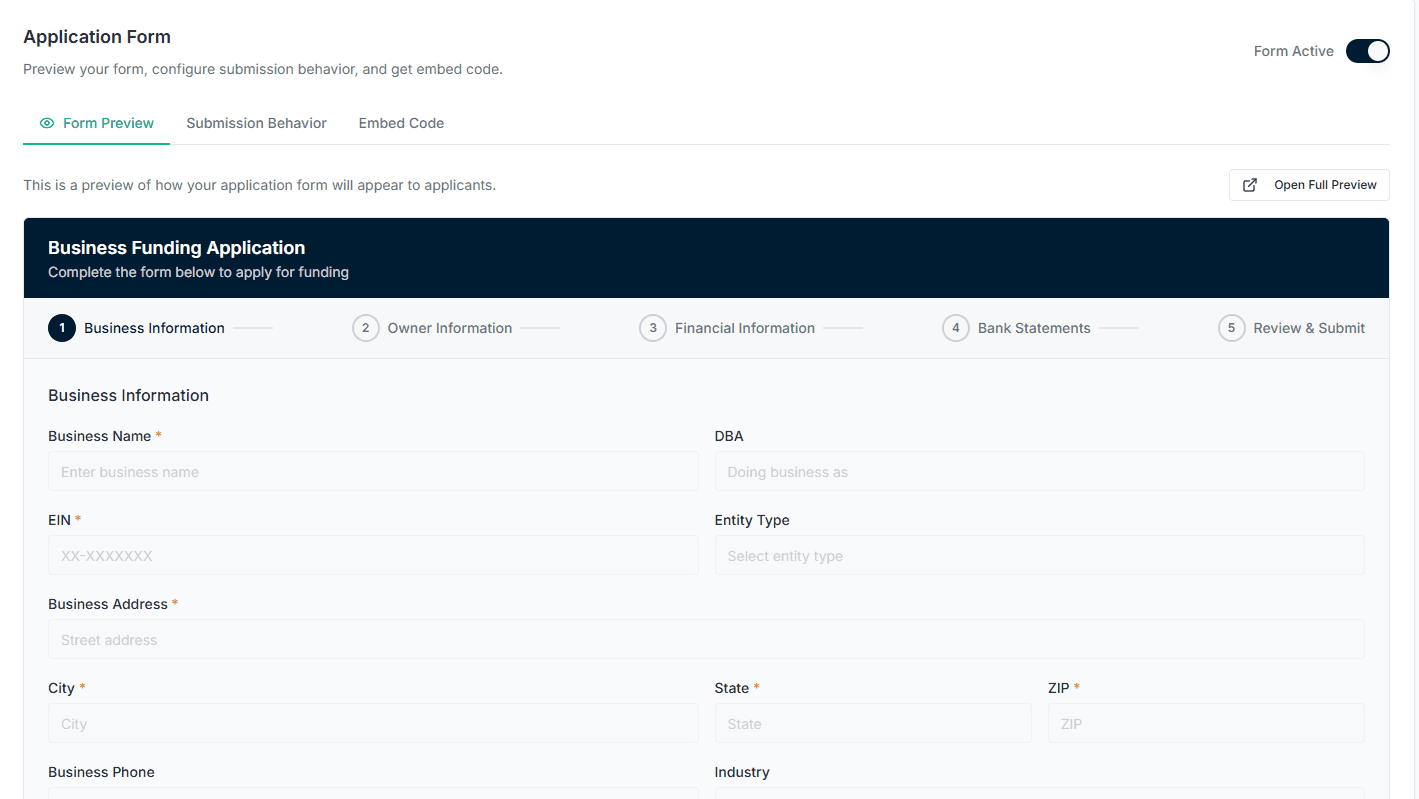
Task: Click step 3 Financial Information circle
Action: tap(652, 327)
